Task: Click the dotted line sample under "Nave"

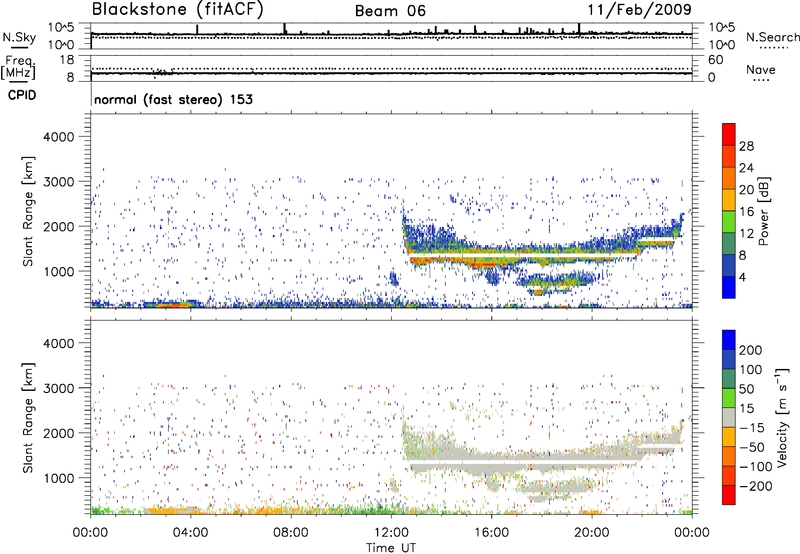Action: [762, 81]
